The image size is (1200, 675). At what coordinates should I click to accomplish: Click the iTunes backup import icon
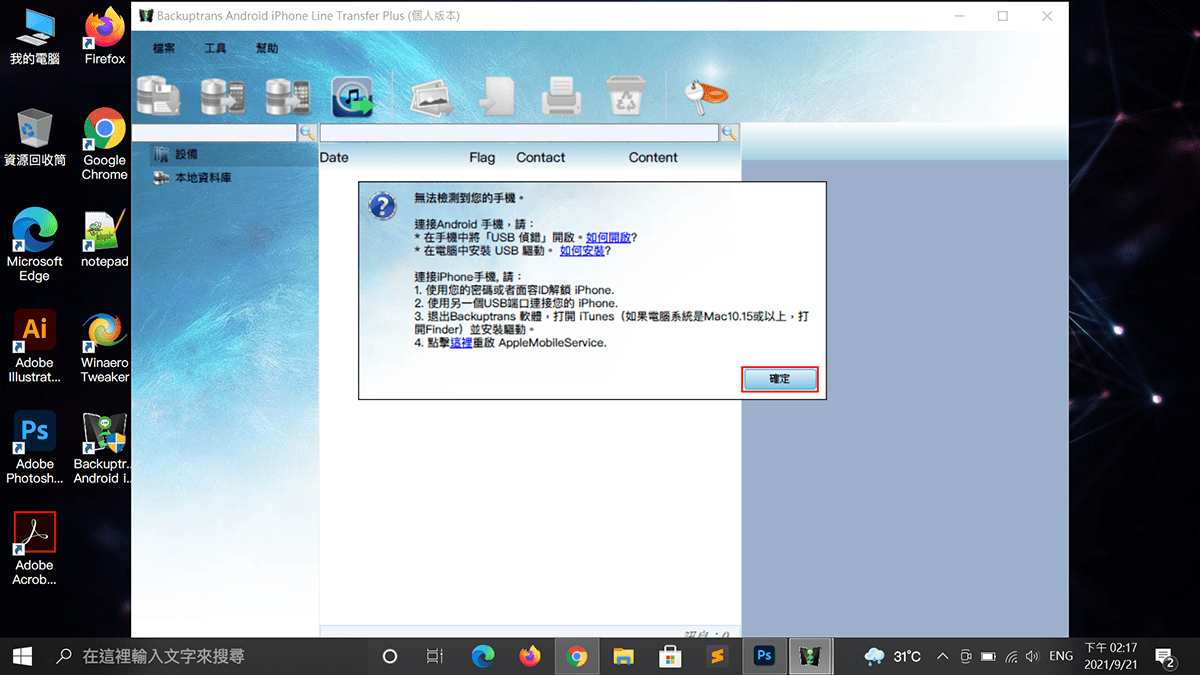pos(352,96)
